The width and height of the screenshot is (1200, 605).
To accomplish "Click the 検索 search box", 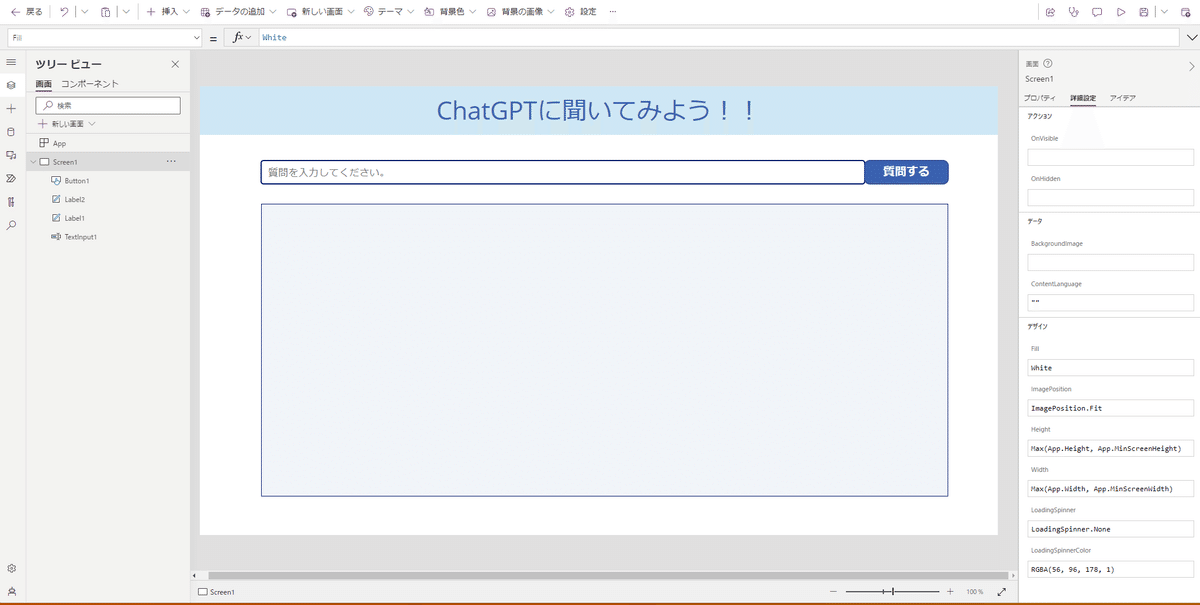I will tap(108, 105).
